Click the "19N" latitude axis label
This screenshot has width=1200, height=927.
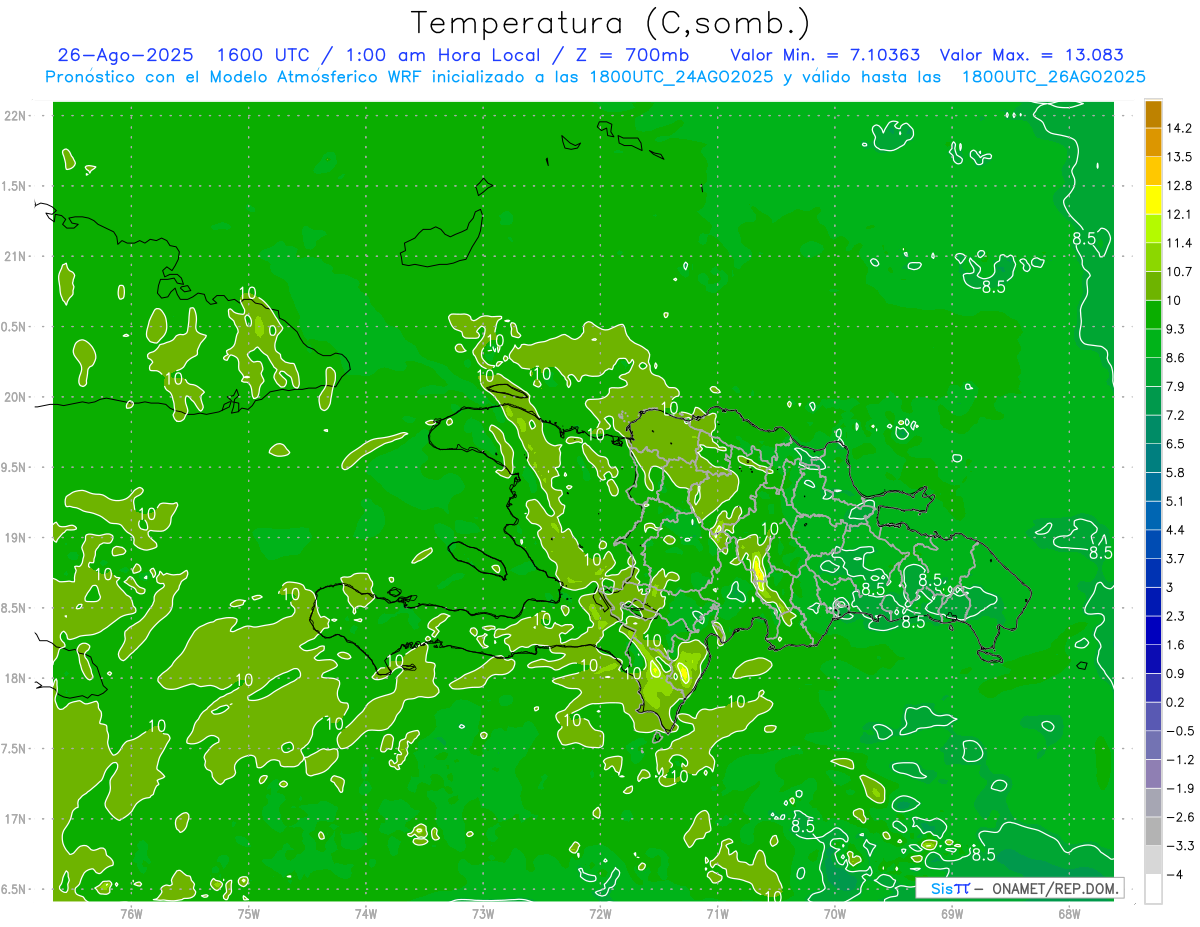click(x=17, y=538)
